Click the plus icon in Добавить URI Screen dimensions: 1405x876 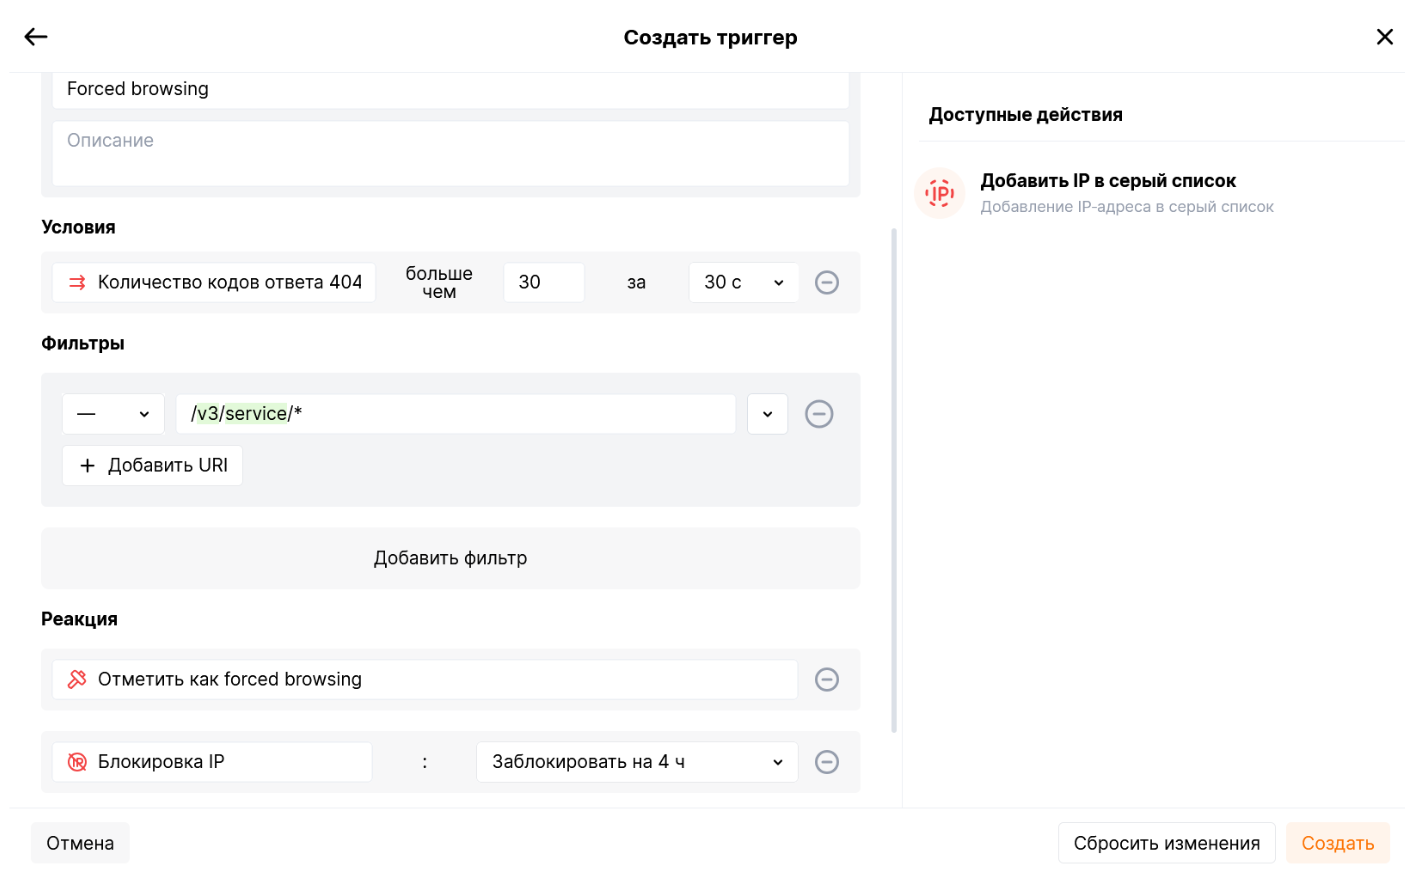click(x=87, y=466)
